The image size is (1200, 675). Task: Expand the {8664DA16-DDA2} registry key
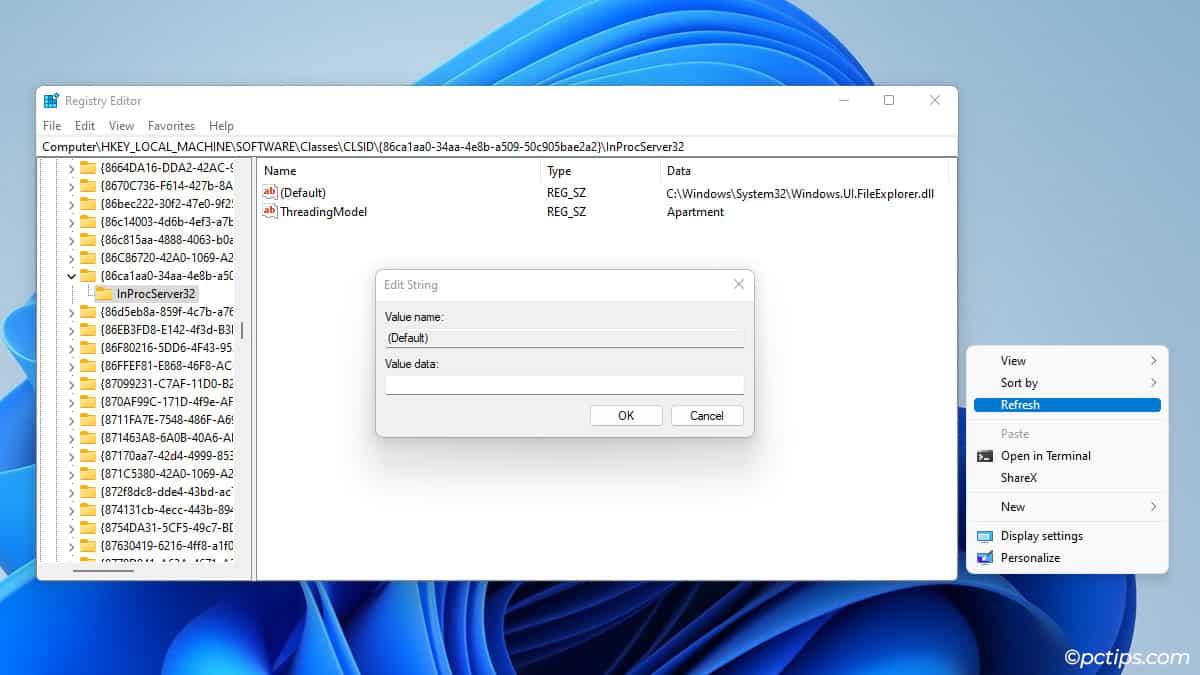[x=70, y=170]
